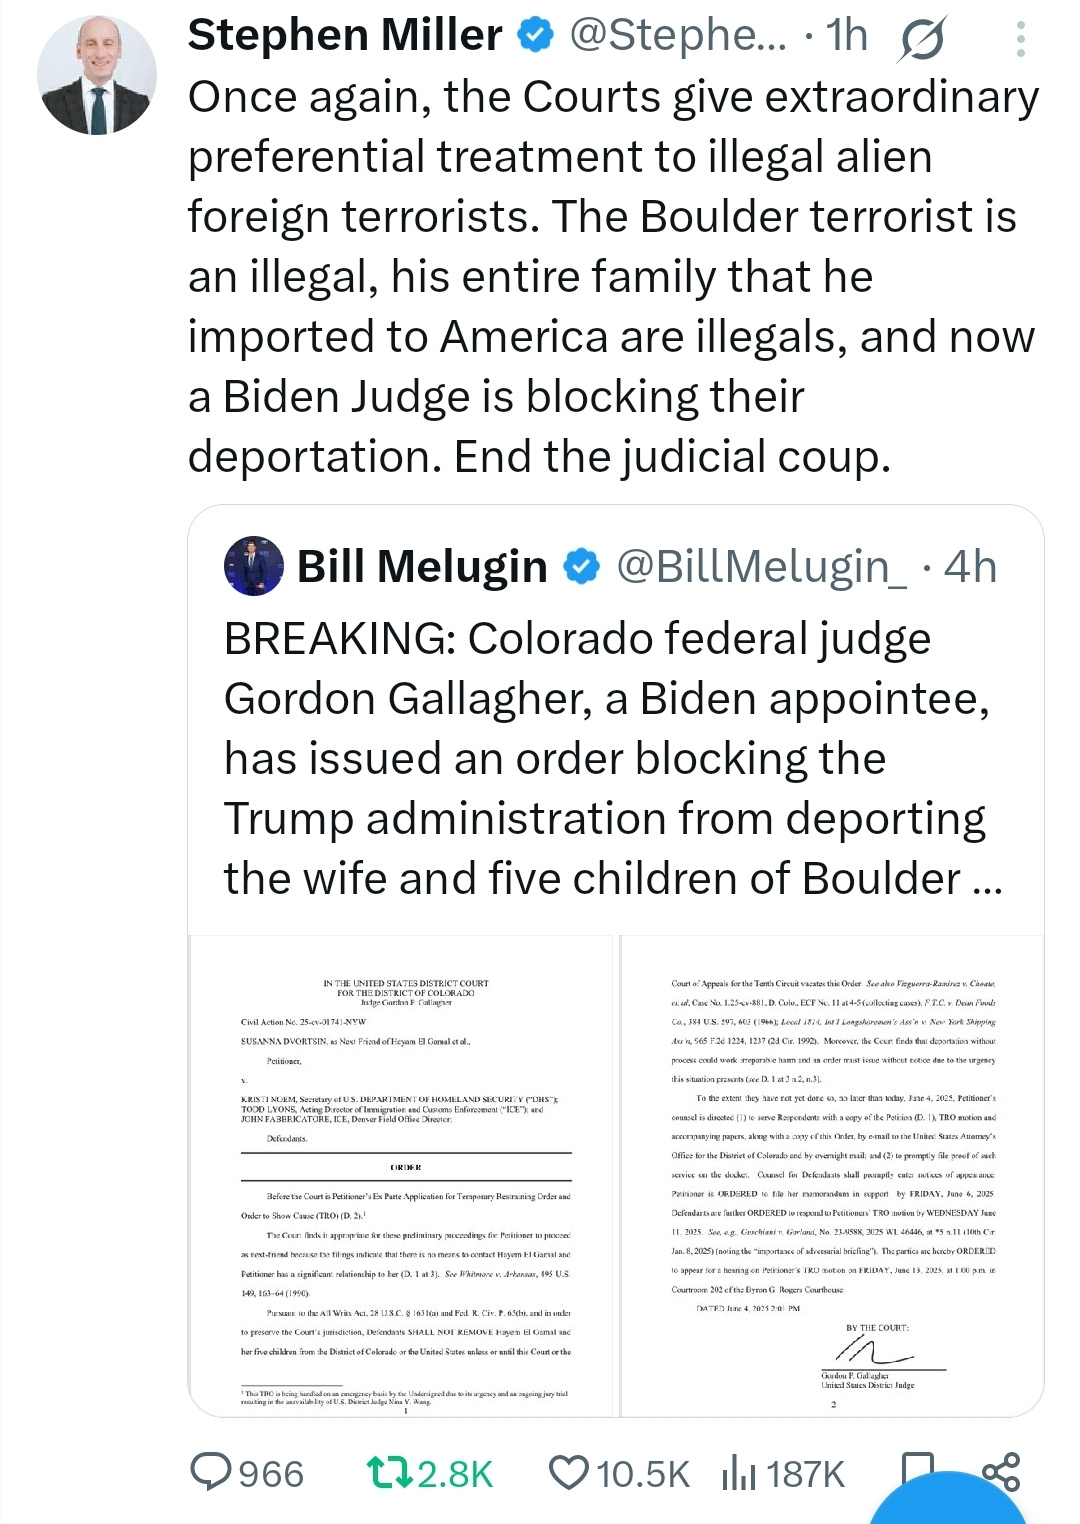Screen dimensions: 1080x1524
Task: Open the three-dot more options menu
Action: pos(1020,38)
